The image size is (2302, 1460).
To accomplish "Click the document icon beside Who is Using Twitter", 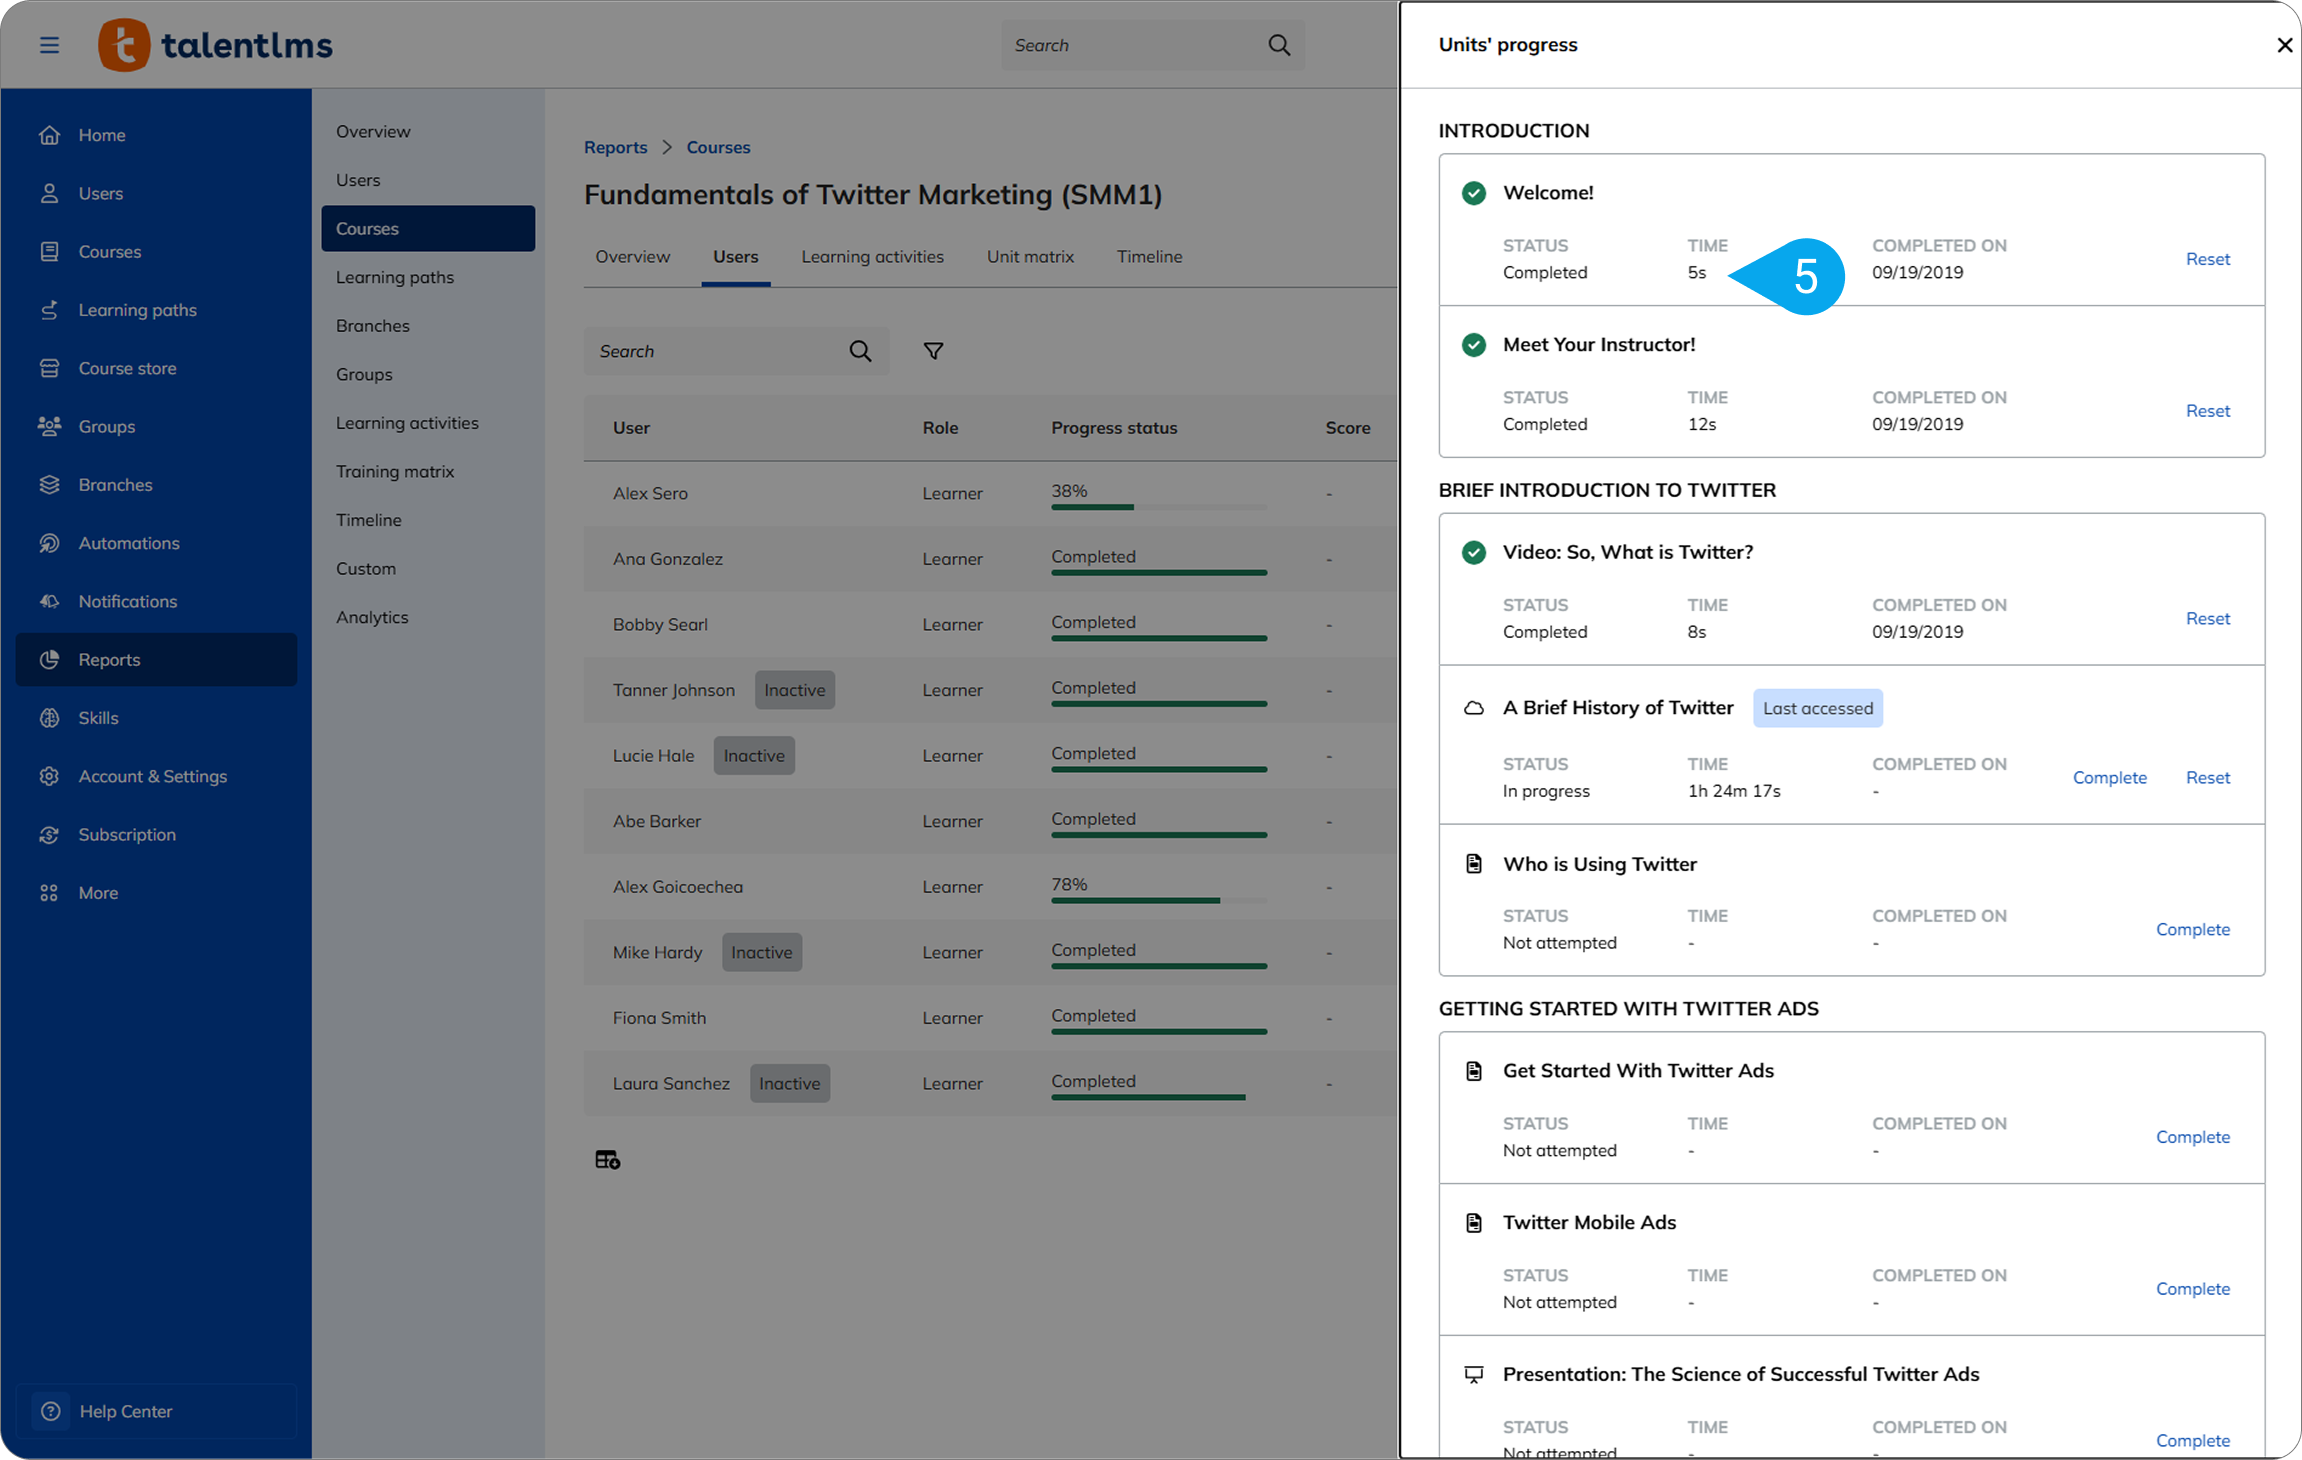I will [x=1473, y=864].
